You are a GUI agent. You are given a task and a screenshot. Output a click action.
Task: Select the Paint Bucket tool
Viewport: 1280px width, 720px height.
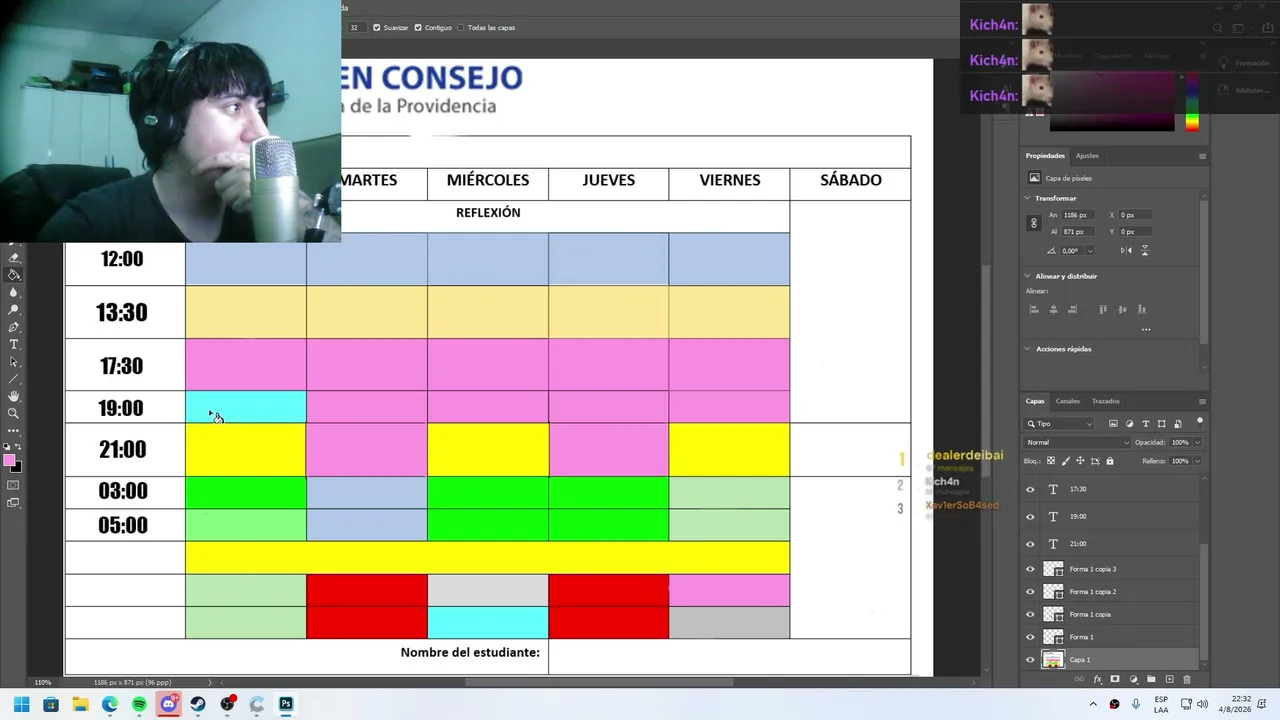14,274
